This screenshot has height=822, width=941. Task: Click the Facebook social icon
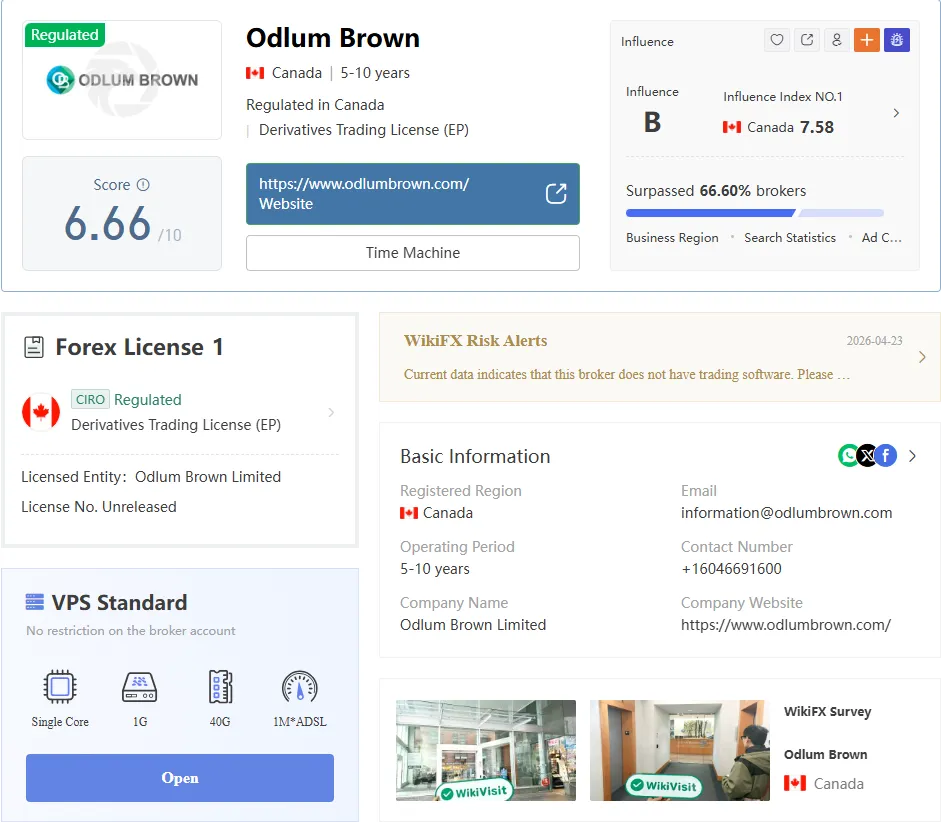click(x=886, y=456)
